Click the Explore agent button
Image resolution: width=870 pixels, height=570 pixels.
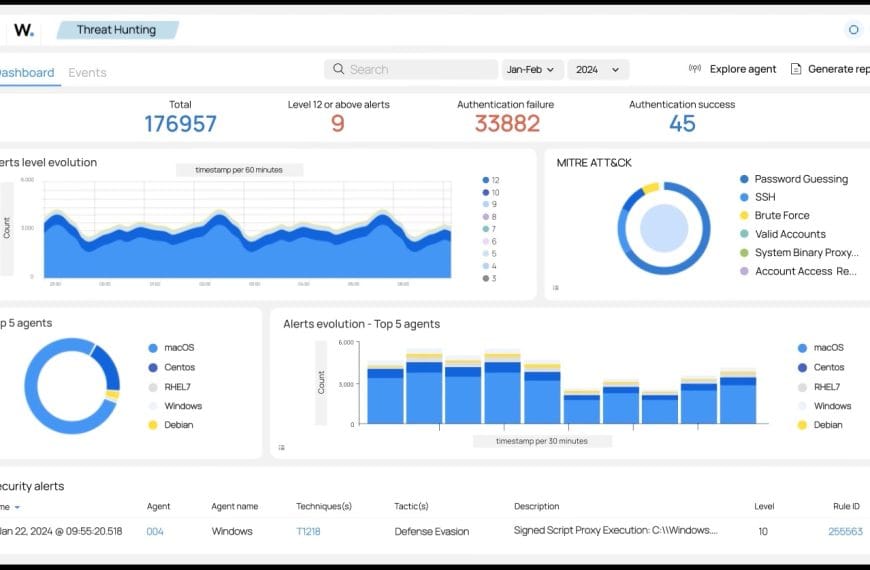(732, 69)
